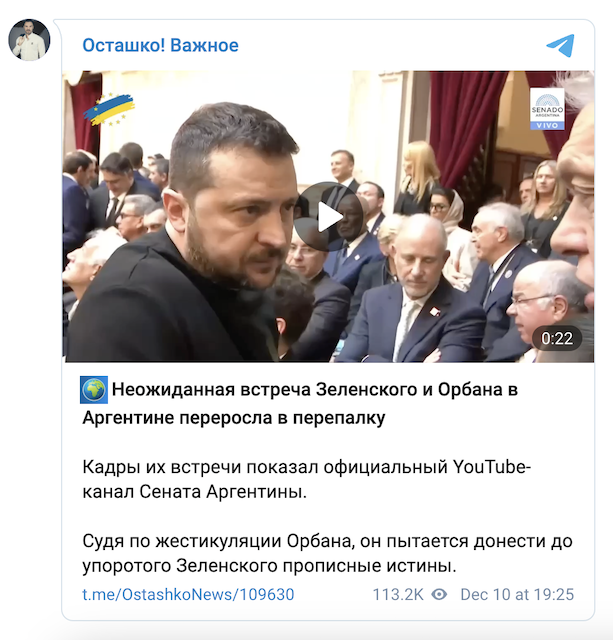The height and width of the screenshot is (640, 613).
Task: Open the channel profile avatar
Action: click(29, 40)
